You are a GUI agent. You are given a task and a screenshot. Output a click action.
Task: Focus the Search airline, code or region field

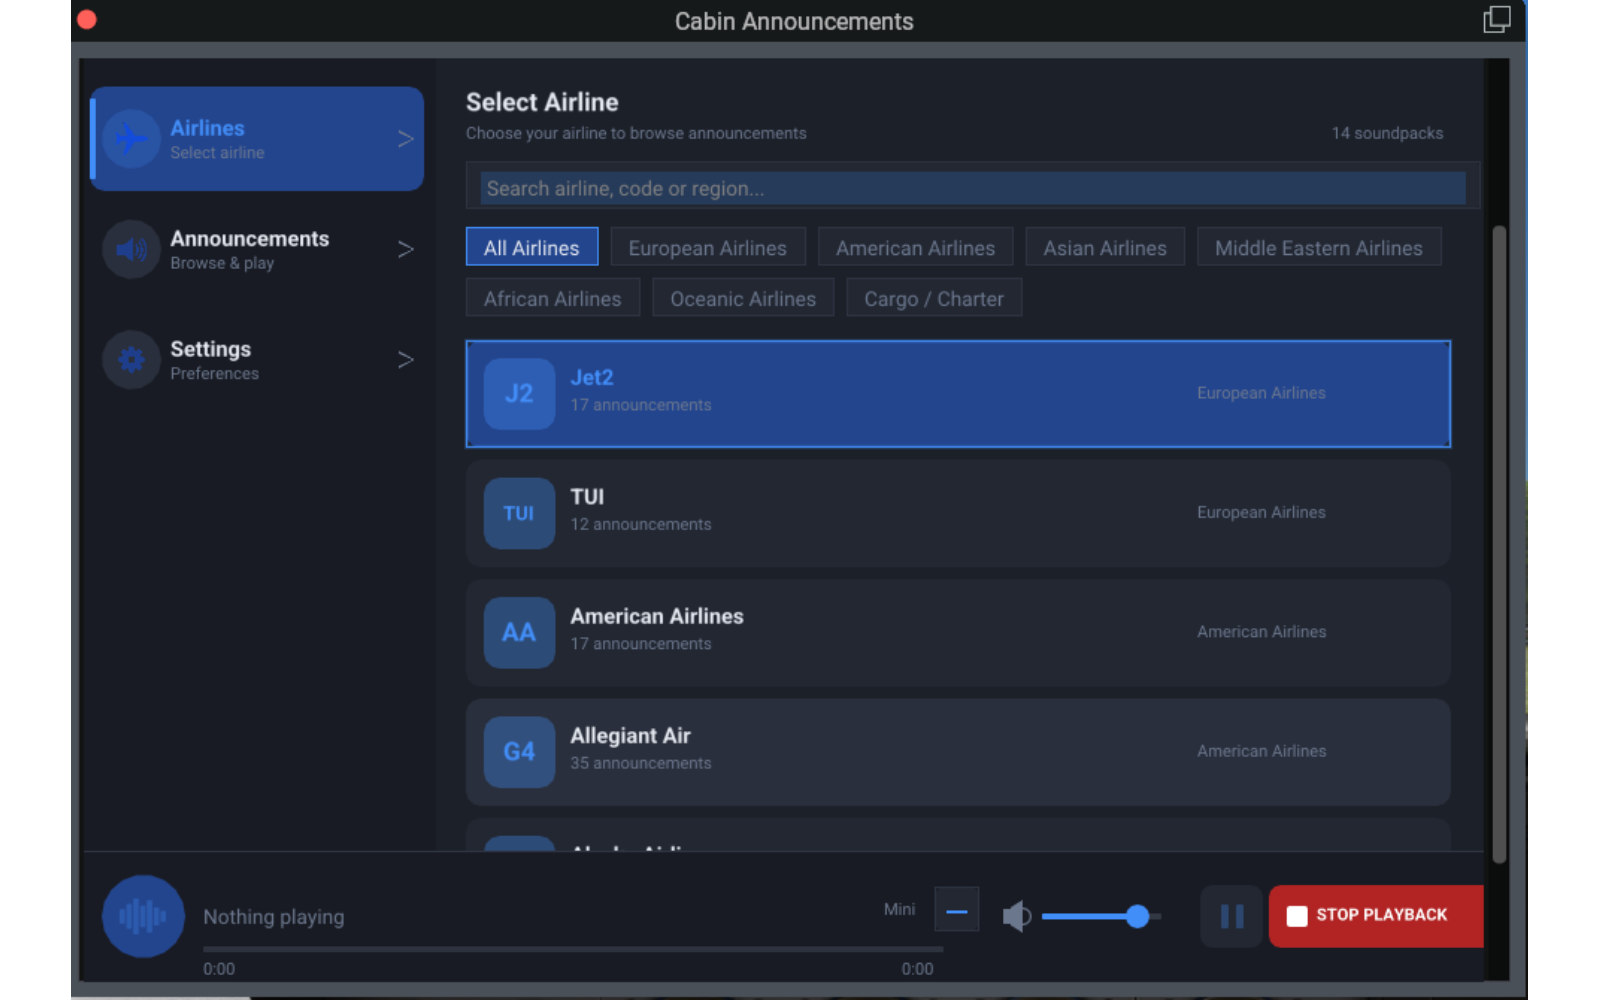(973, 188)
